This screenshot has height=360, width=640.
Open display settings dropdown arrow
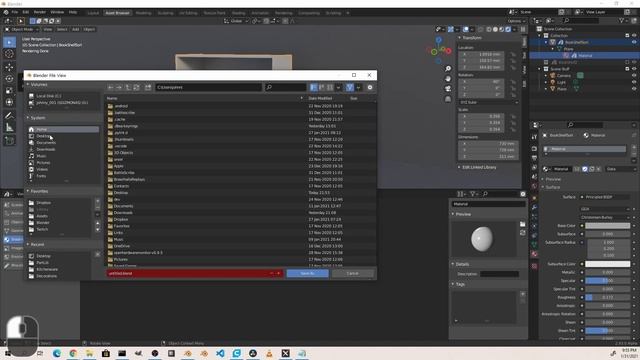click(338, 87)
